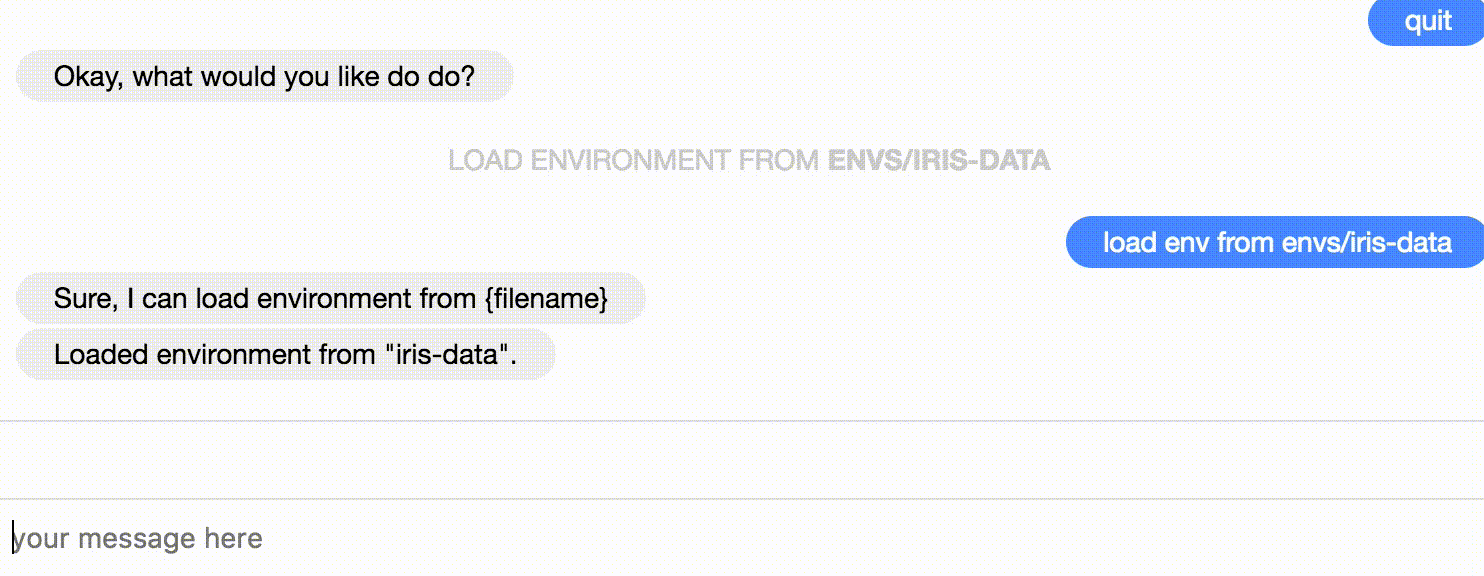1484x576 pixels.
Task: Select the "Okay, what would you like do do?" reply
Action: pyautogui.click(x=264, y=76)
